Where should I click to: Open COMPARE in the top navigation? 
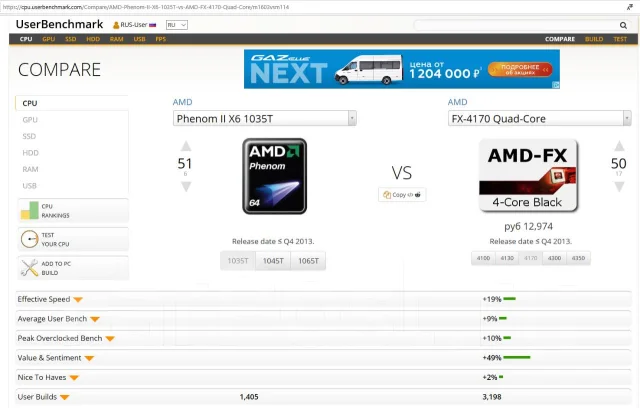tap(560, 39)
